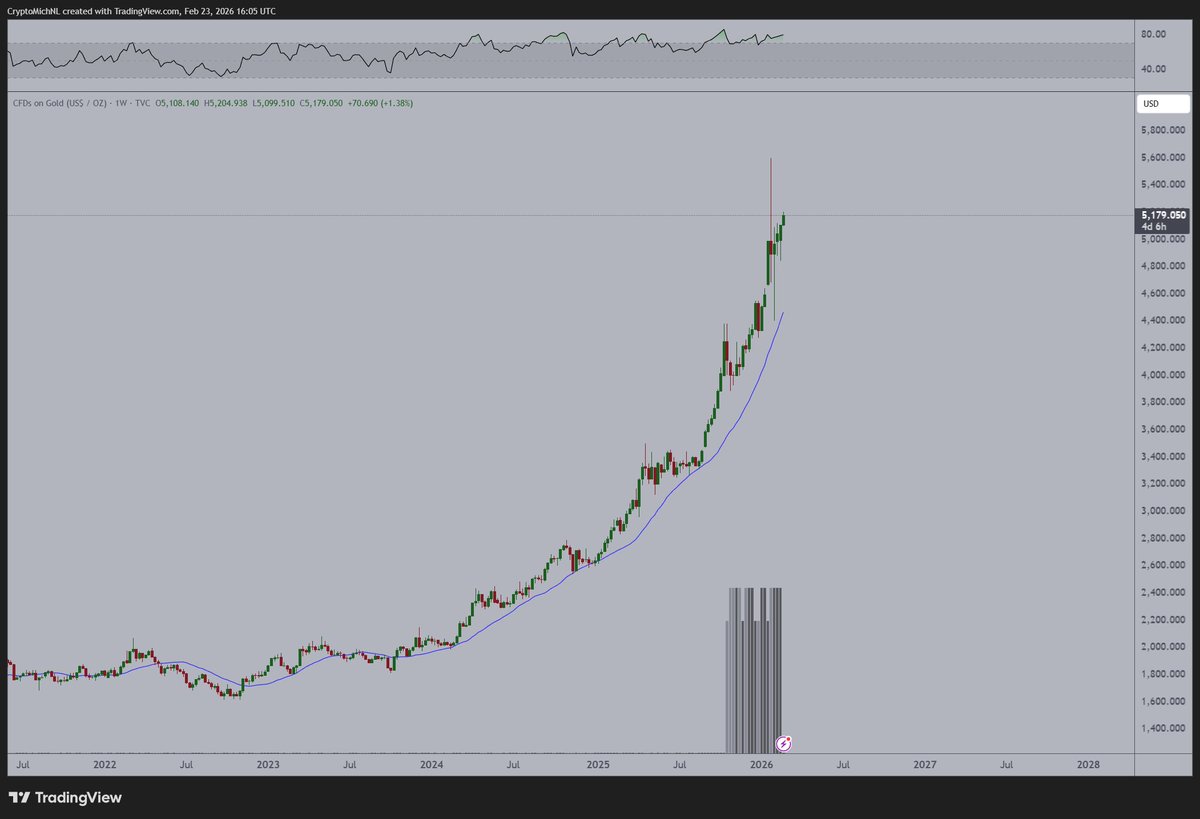The height and width of the screenshot is (819, 1200).
Task: Click the low value L5,099.510
Action: point(273,103)
